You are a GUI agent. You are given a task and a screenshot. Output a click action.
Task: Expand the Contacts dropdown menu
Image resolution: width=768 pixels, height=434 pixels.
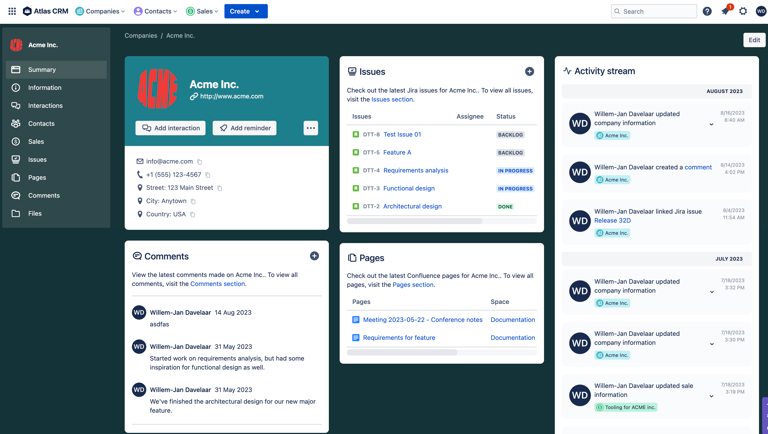point(155,12)
